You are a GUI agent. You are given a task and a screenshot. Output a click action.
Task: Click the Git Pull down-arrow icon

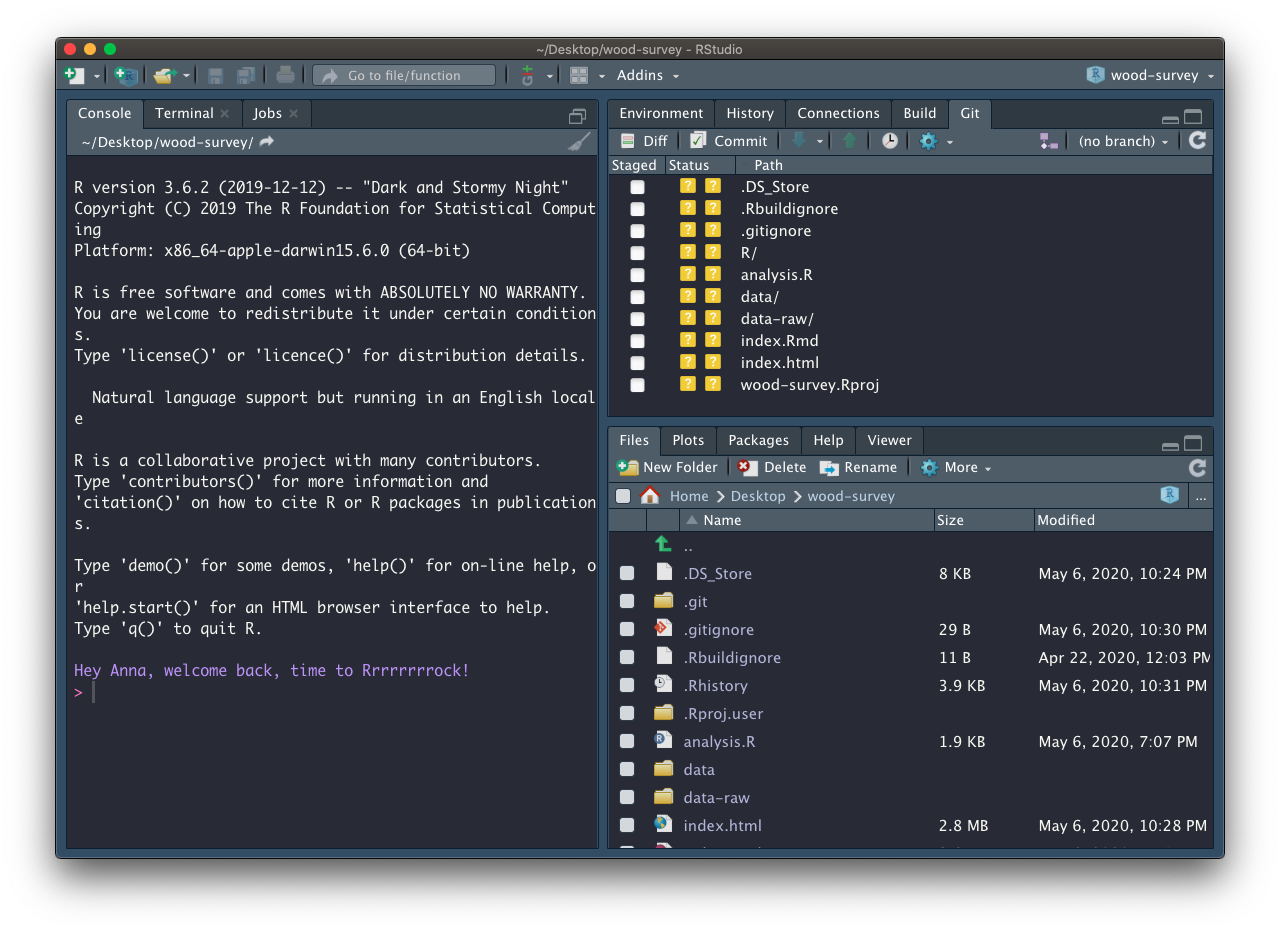(x=799, y=141)
